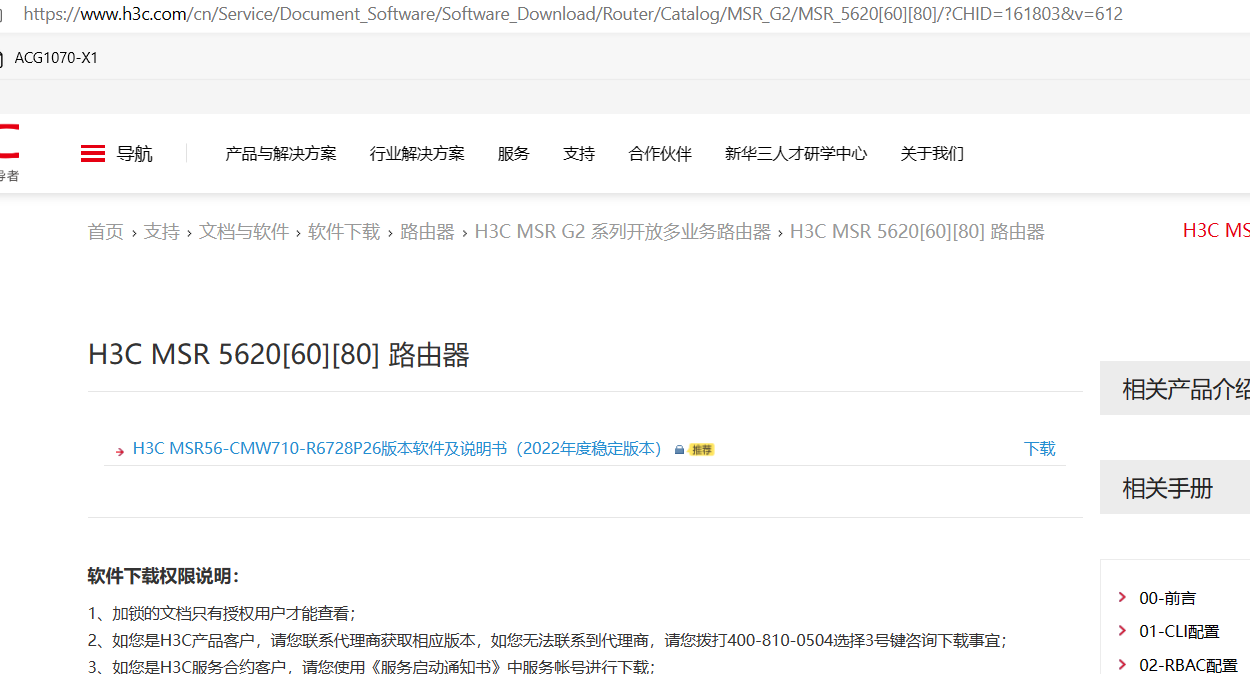Open 01-CLI配置 manual link

pos(1180,631)
